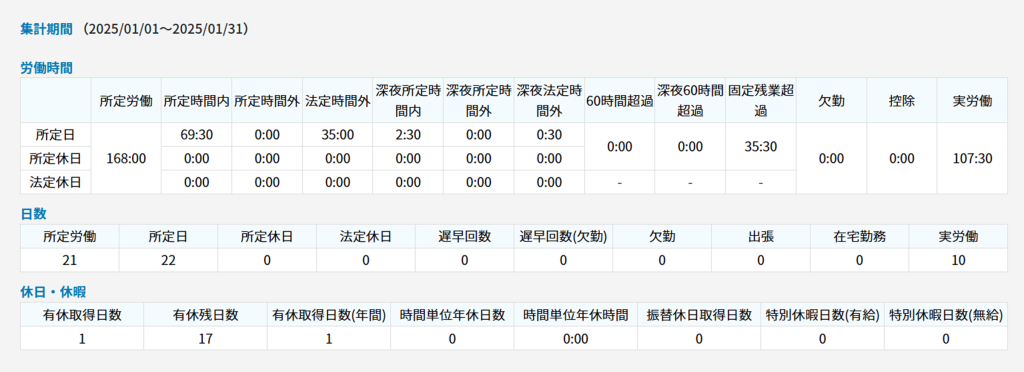Click the 所定休日 row label in 労働時間 table
1024x372 pixels.
[x=56, y=159]
